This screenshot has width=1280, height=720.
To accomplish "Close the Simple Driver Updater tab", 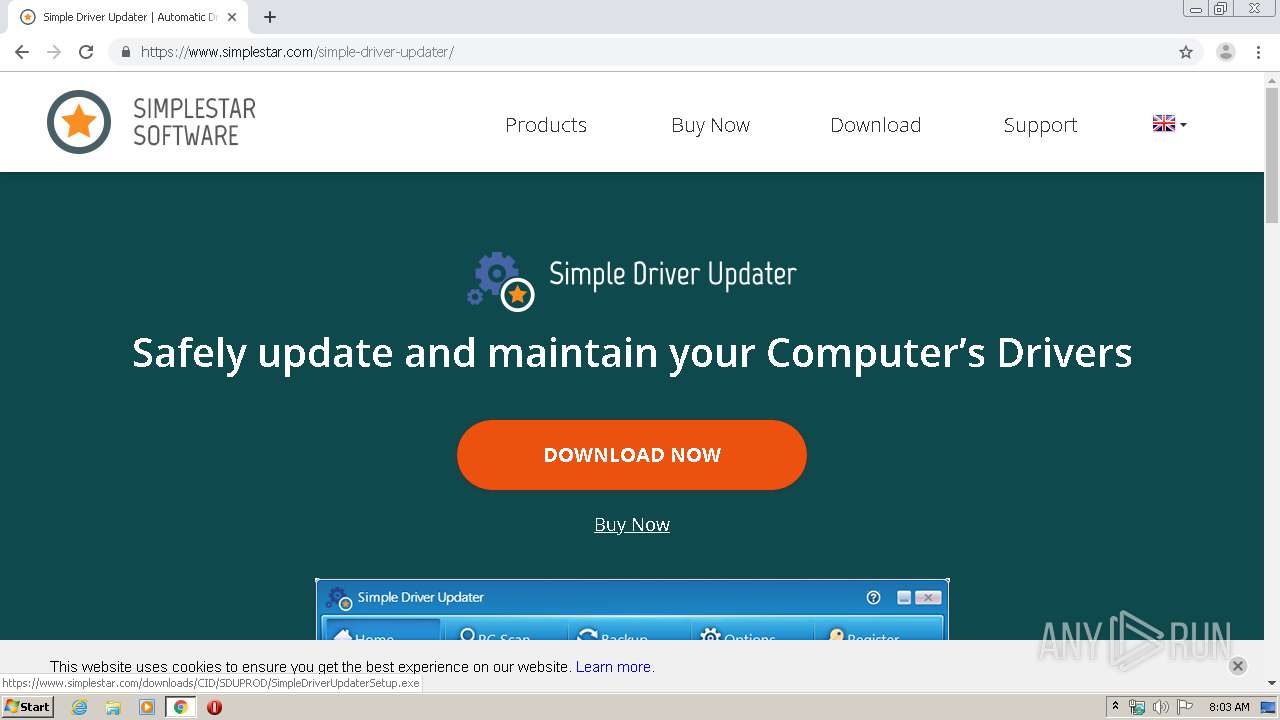I will [x=232, y=17].
